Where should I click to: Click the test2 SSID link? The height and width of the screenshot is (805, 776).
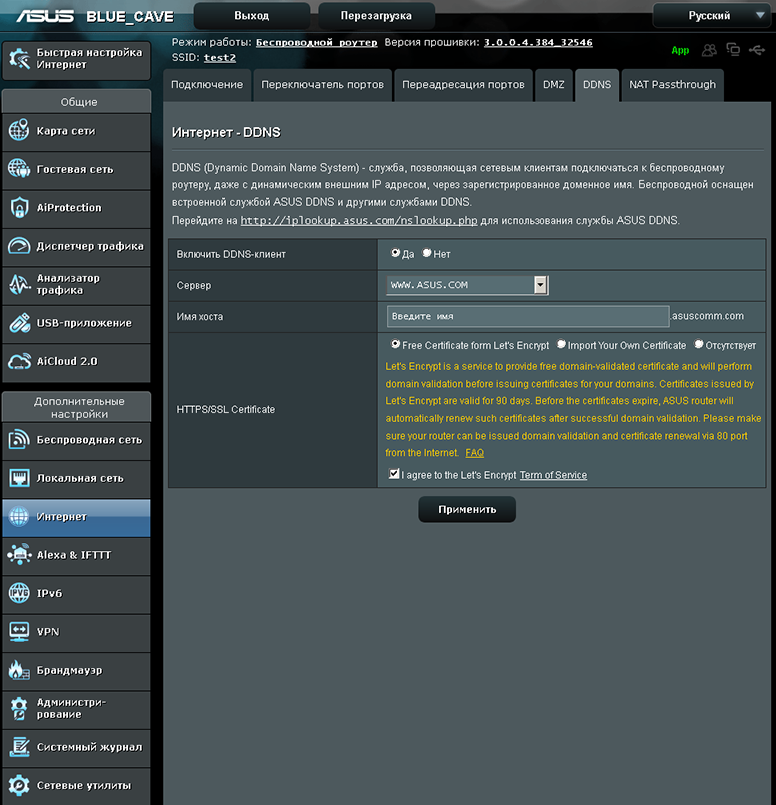click(220, 58)
